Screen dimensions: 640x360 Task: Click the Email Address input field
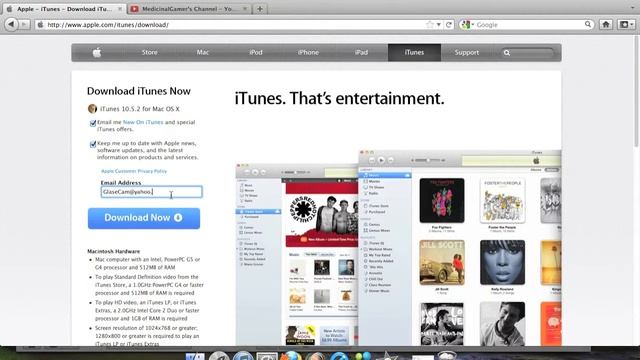151,192
